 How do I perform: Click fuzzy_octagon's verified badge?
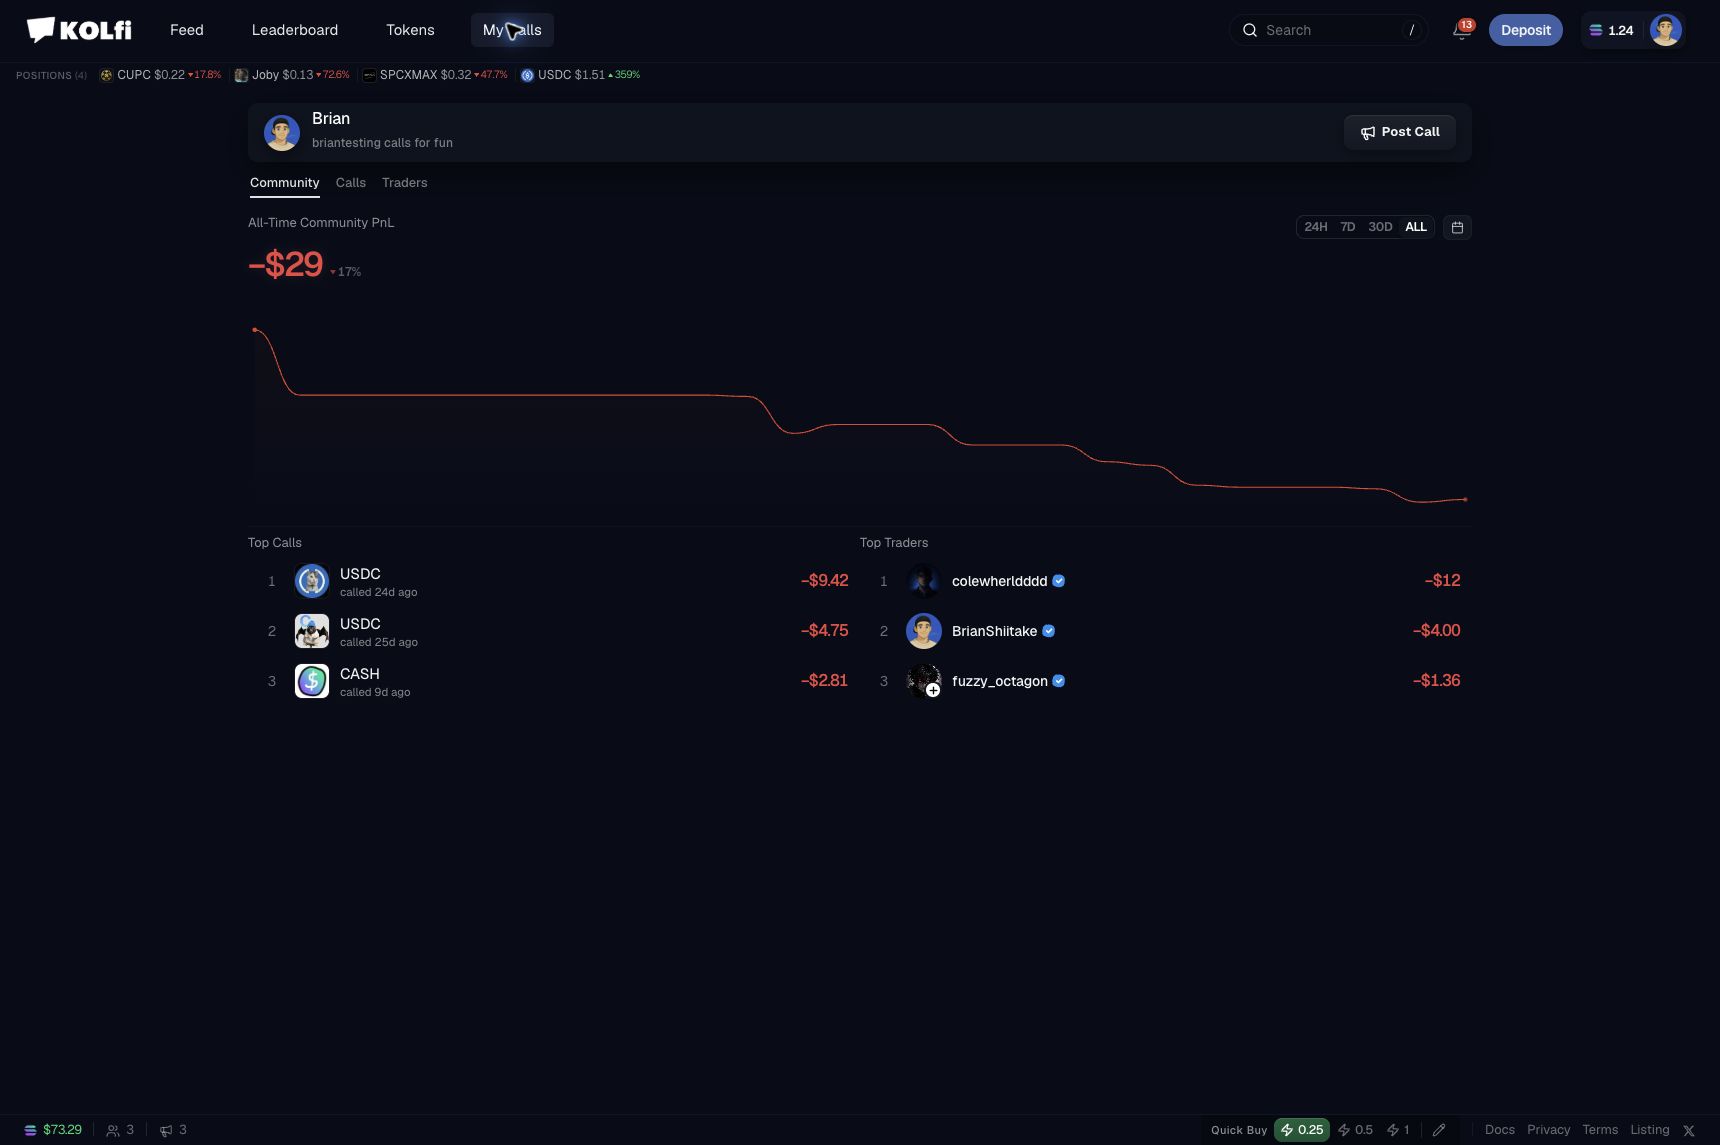[1059, 681]
